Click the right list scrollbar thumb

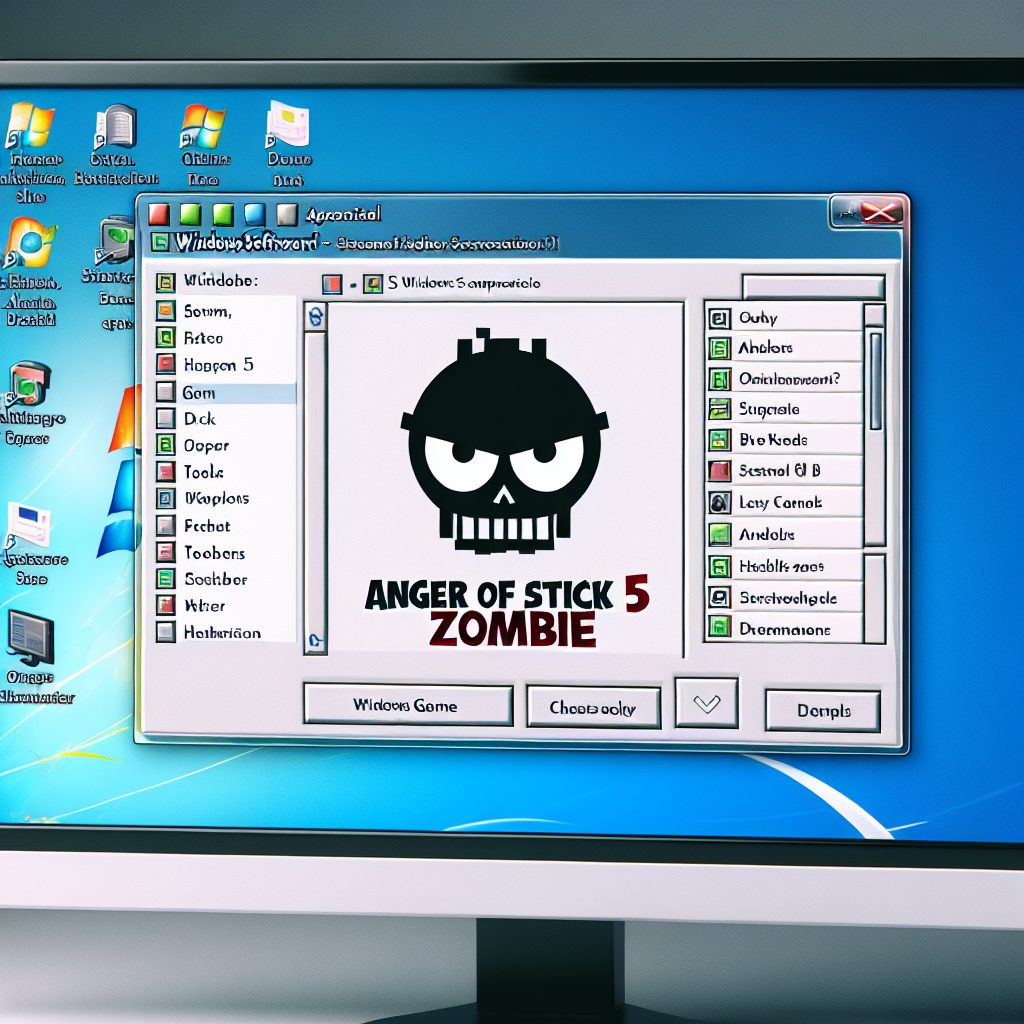click(x=875, y=381)
